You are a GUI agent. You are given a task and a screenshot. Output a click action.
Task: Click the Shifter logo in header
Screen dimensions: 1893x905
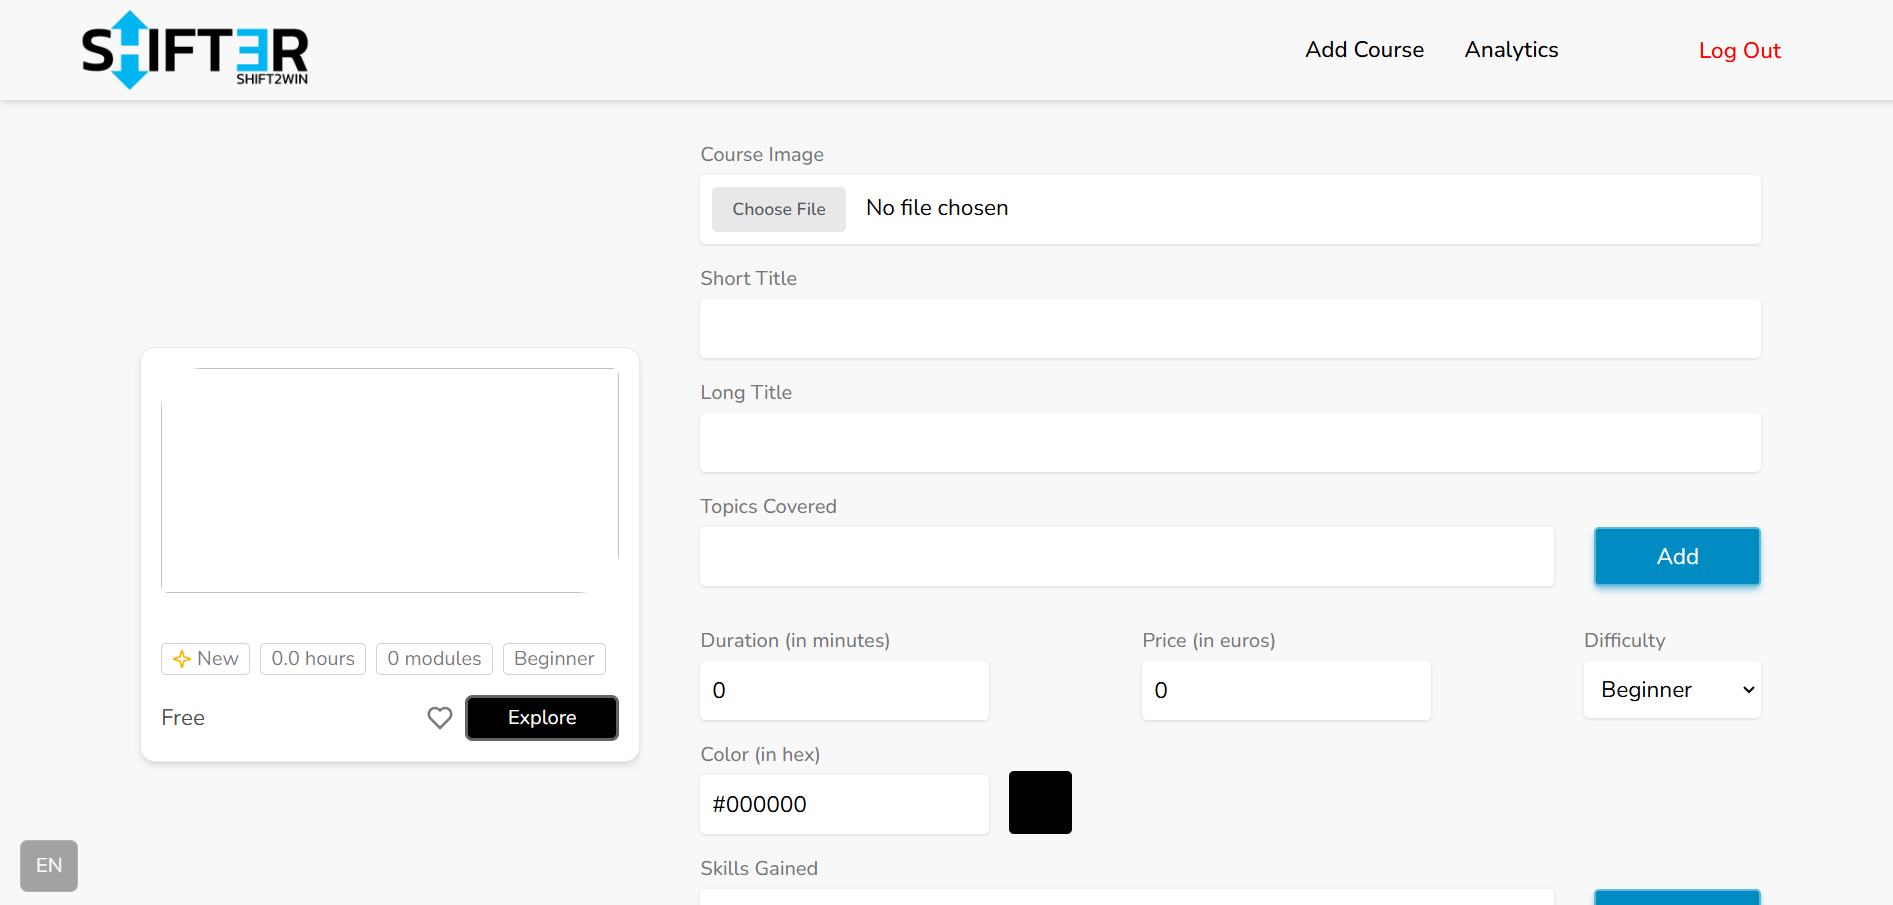pos(195,50)
